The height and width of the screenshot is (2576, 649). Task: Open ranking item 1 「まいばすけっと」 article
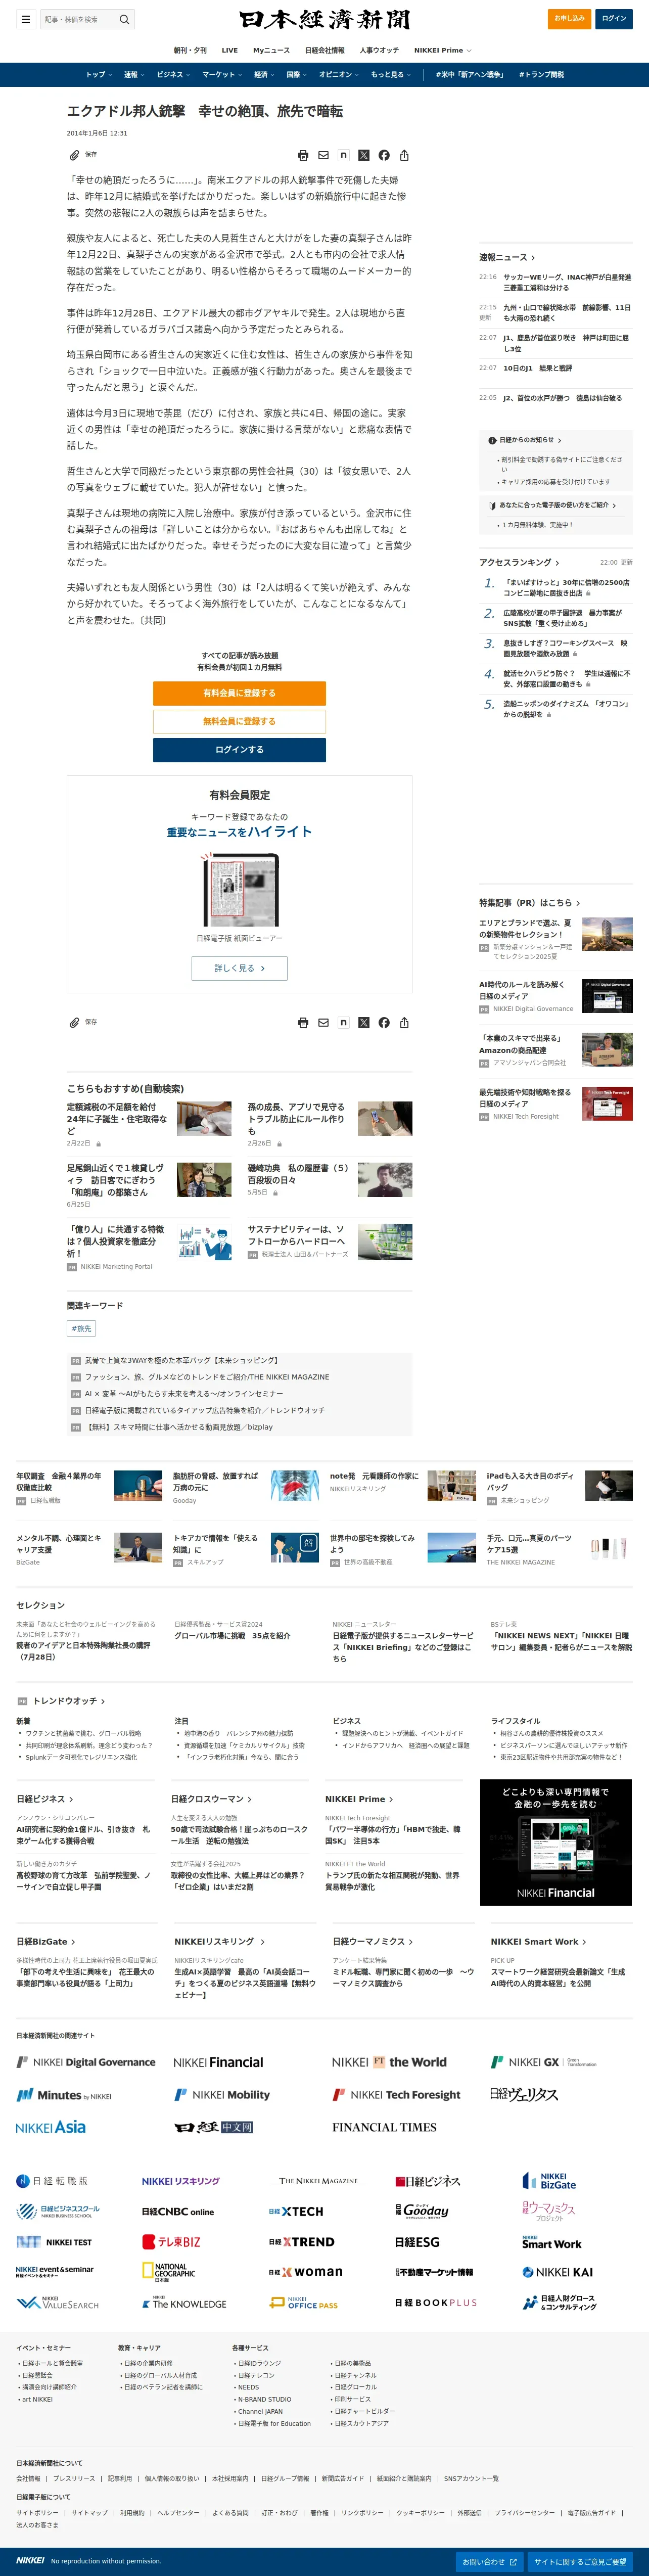(566, 587)
